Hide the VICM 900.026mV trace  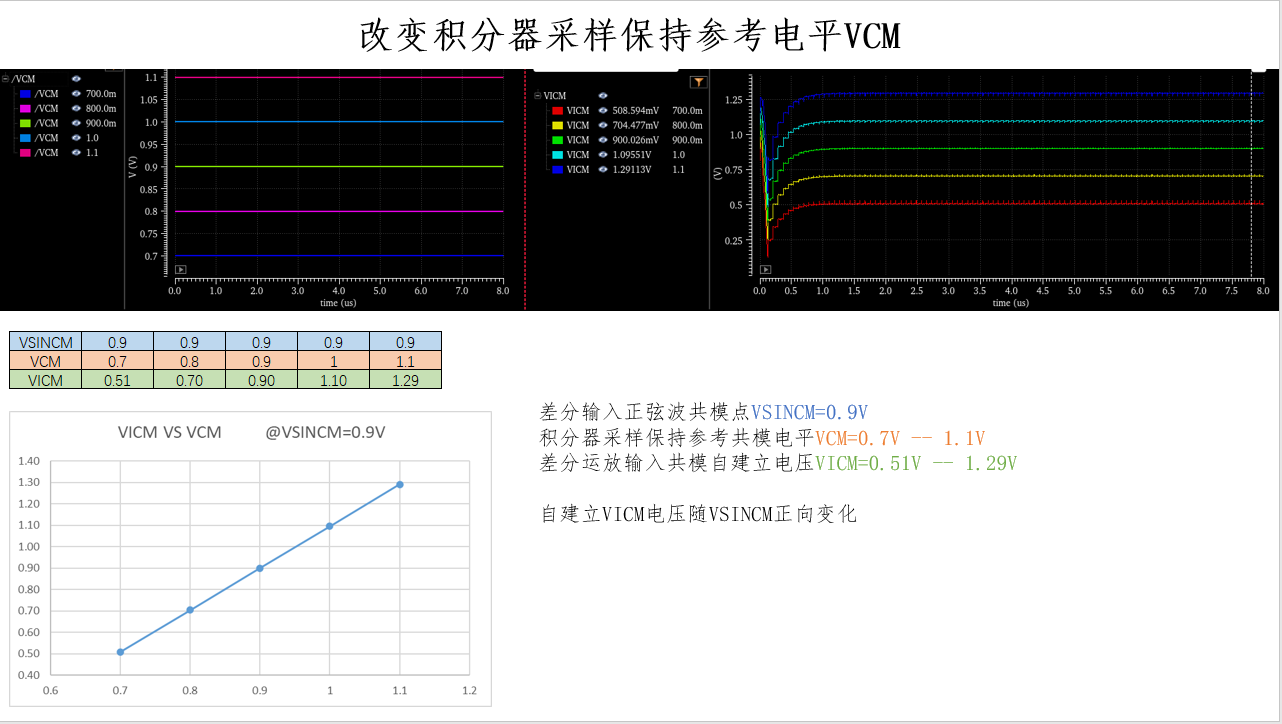click(603, 140)
